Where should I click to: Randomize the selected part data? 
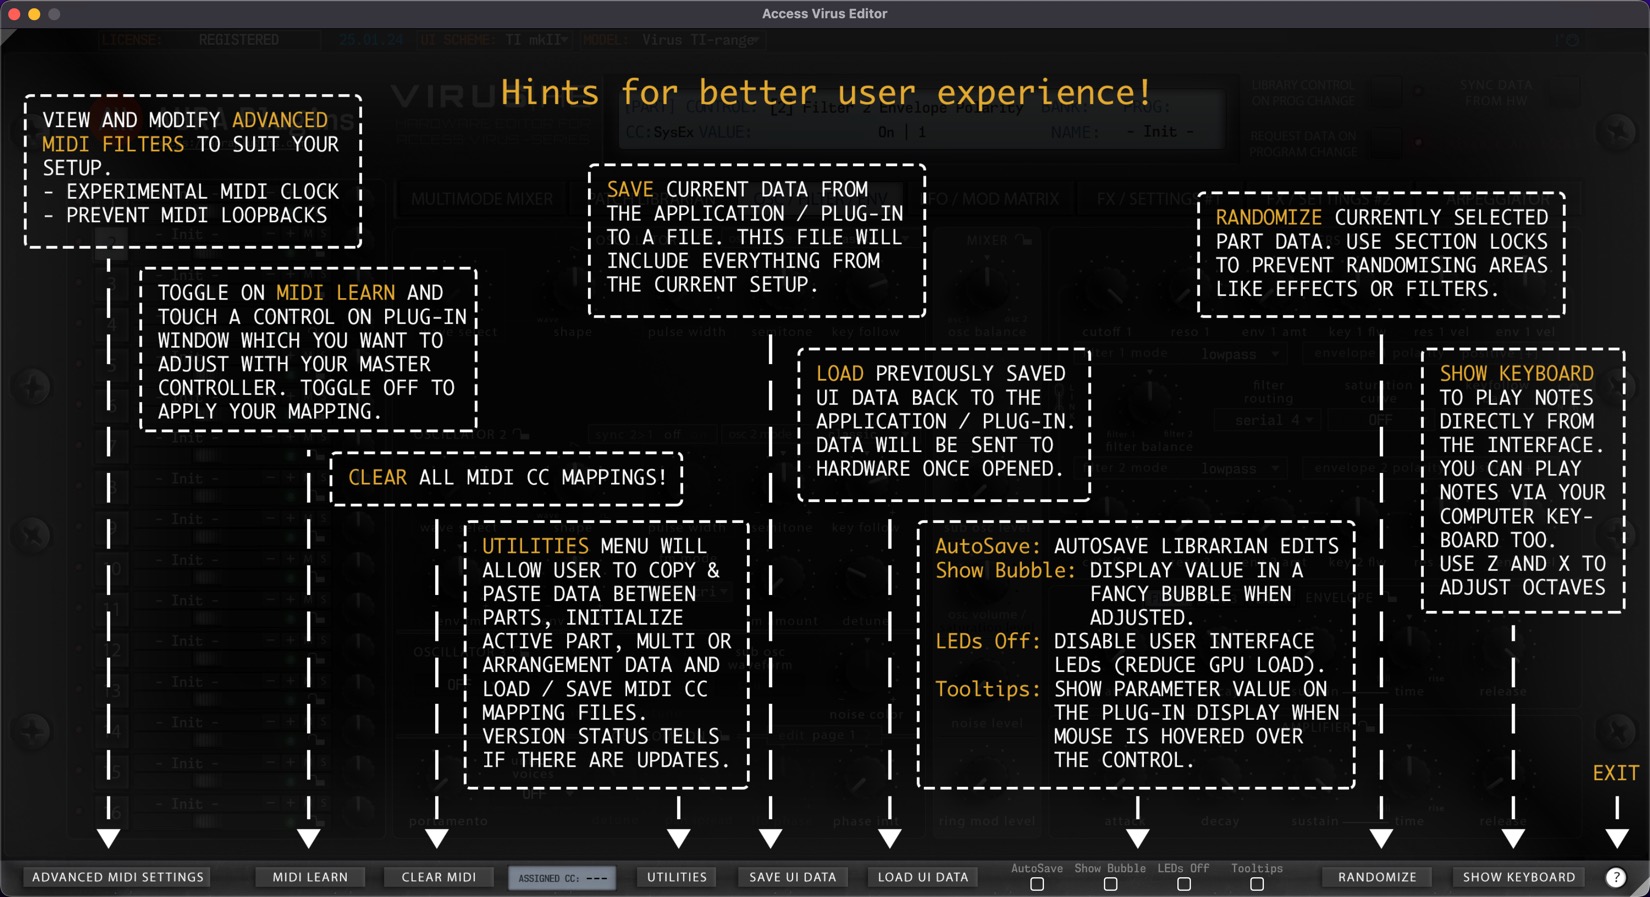coord(1377,877)
